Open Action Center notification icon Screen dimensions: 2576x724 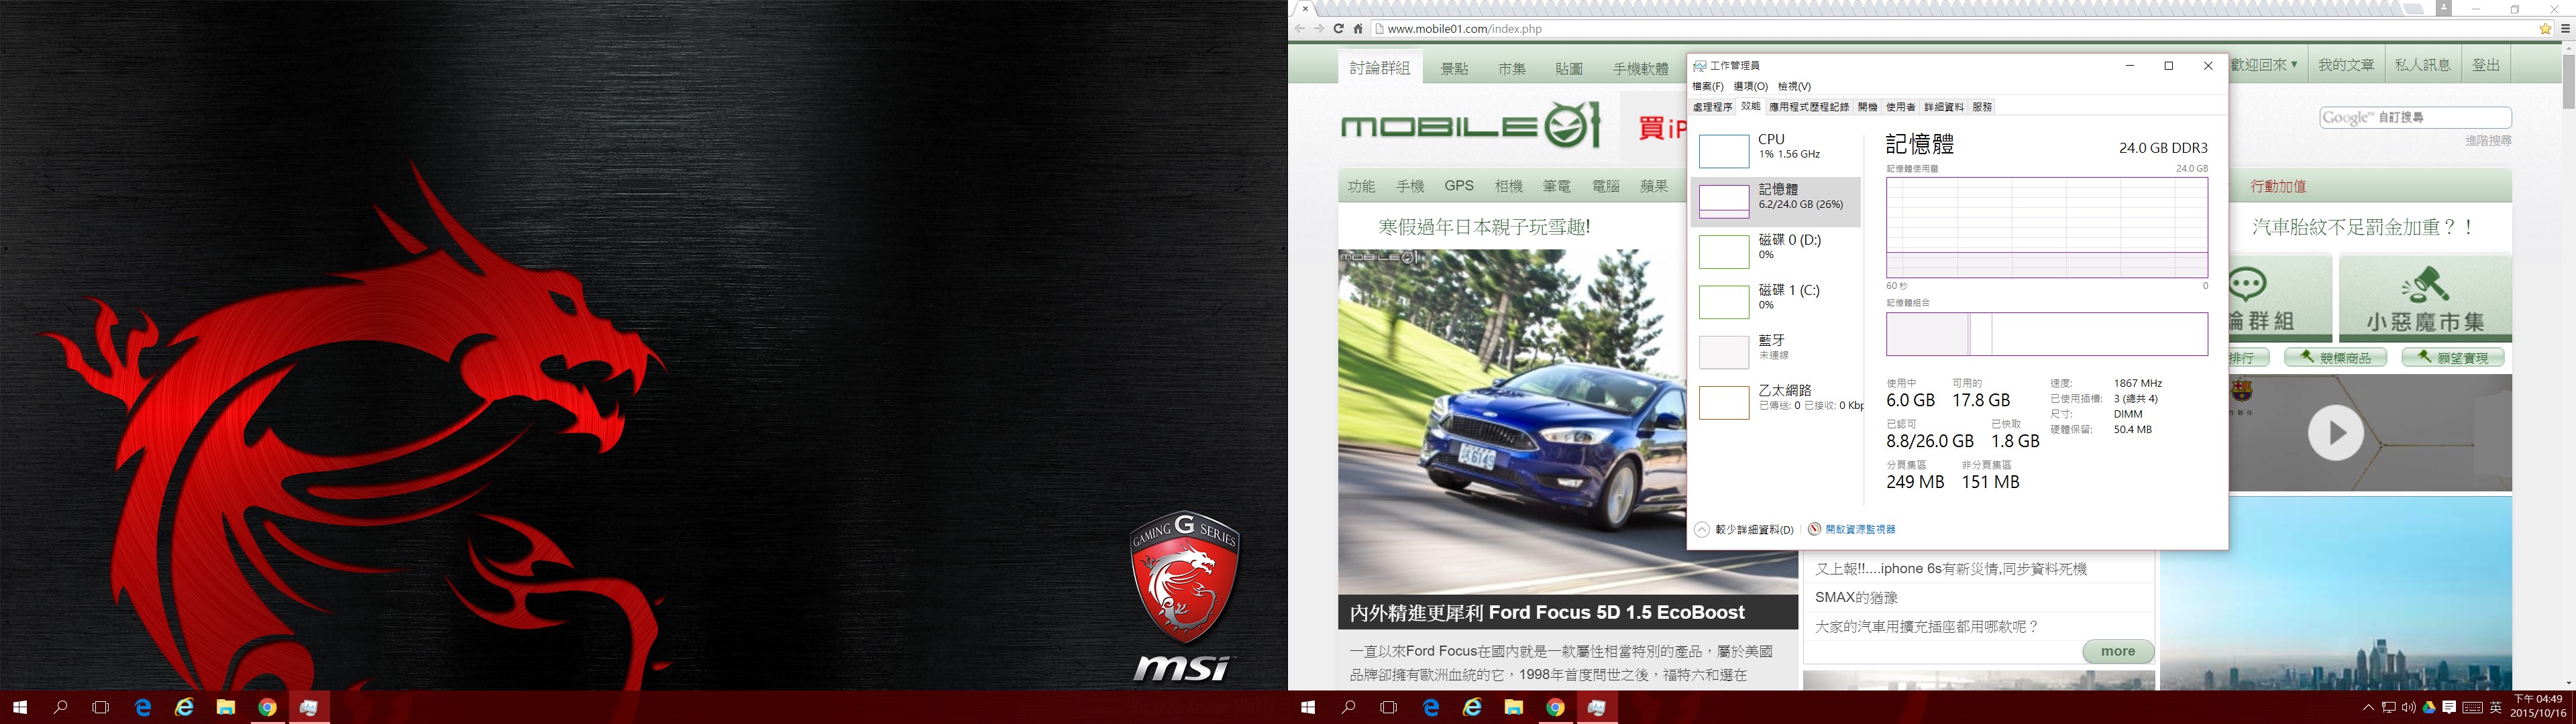[x=2448, y=707]
